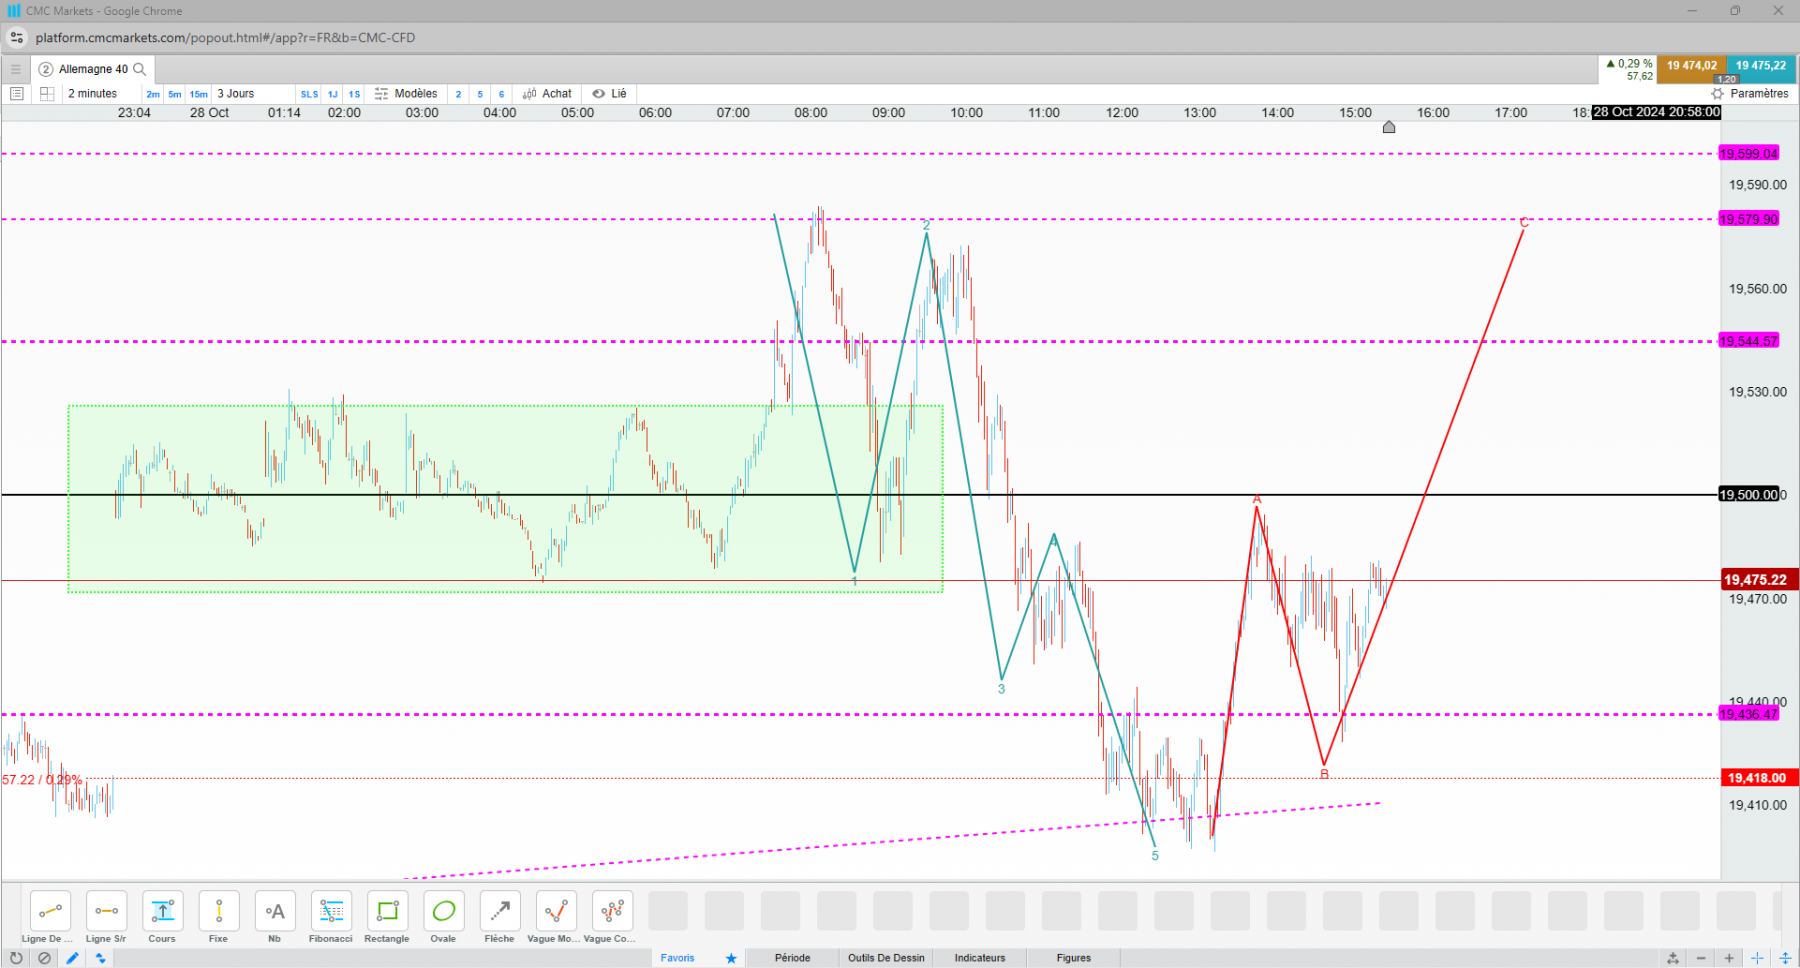Image resolution: width=1800 pixels, height=968 pixels.
Task: Toggle the crosshair cursor icon
Action: coord(1757,958)
